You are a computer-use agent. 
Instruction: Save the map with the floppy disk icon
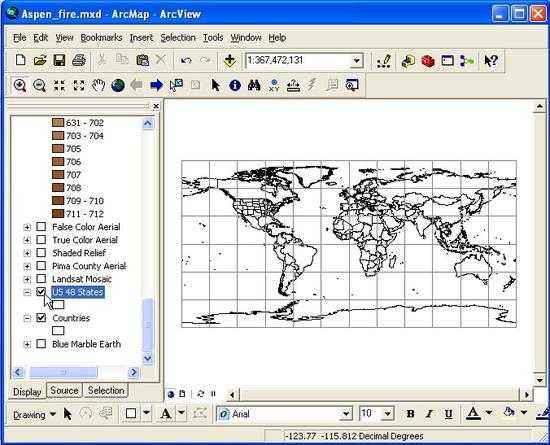pos(59,60)
